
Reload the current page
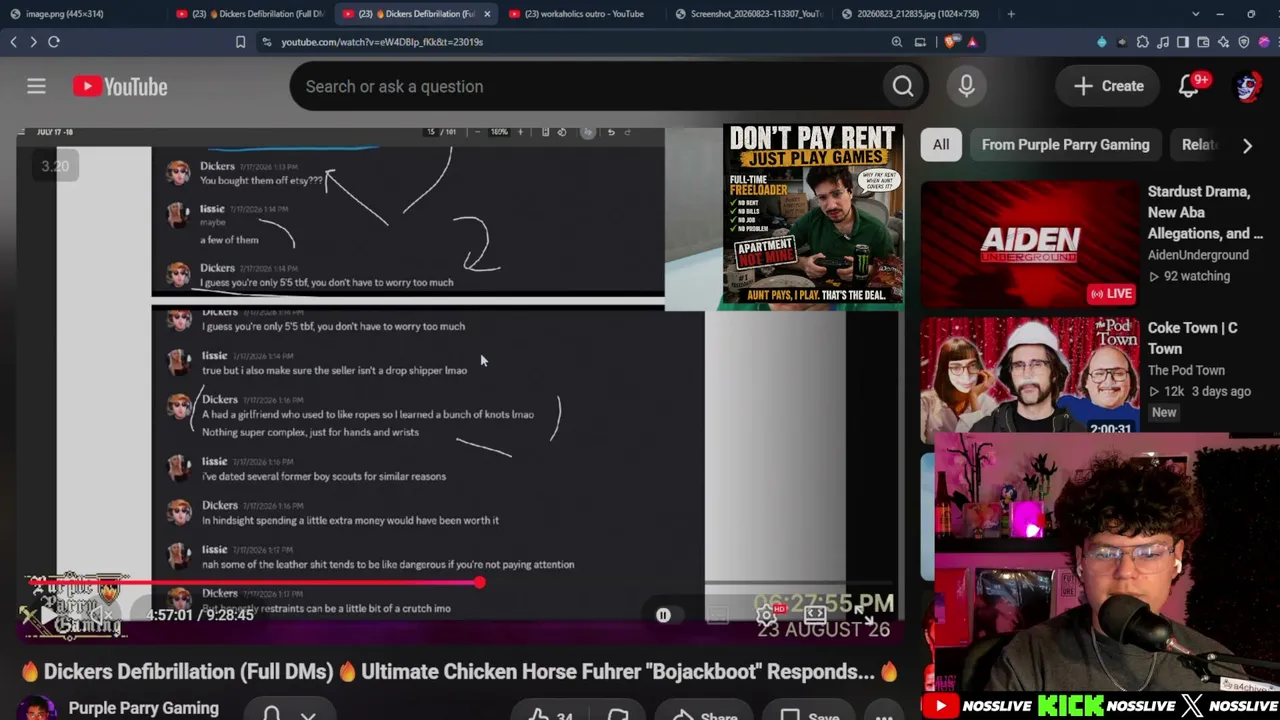click(54, 42)
